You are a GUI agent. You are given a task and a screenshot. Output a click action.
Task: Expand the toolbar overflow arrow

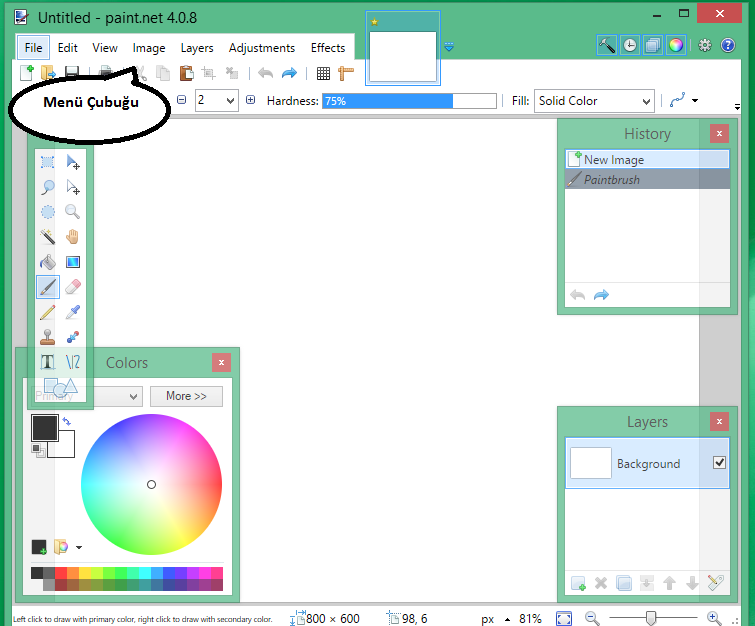pos(737,106)
